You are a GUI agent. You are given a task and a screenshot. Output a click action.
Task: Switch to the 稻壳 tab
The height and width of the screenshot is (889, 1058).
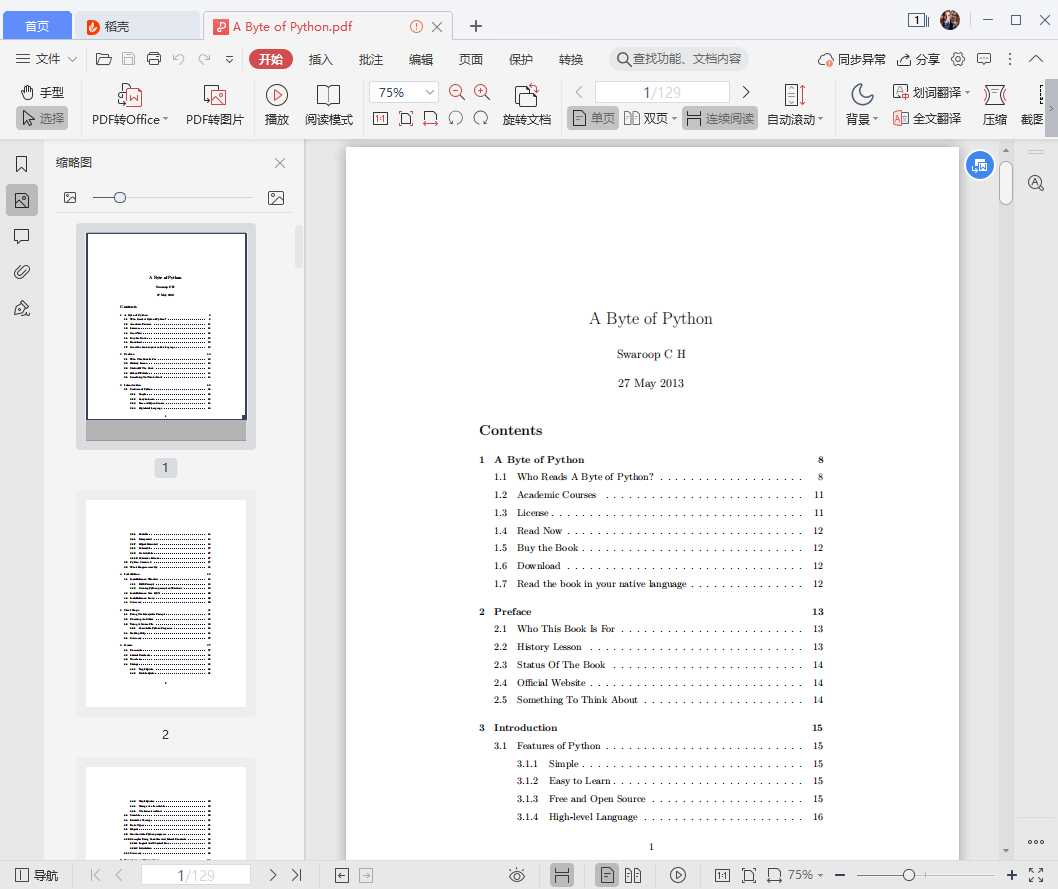click(x=137, y=26)
